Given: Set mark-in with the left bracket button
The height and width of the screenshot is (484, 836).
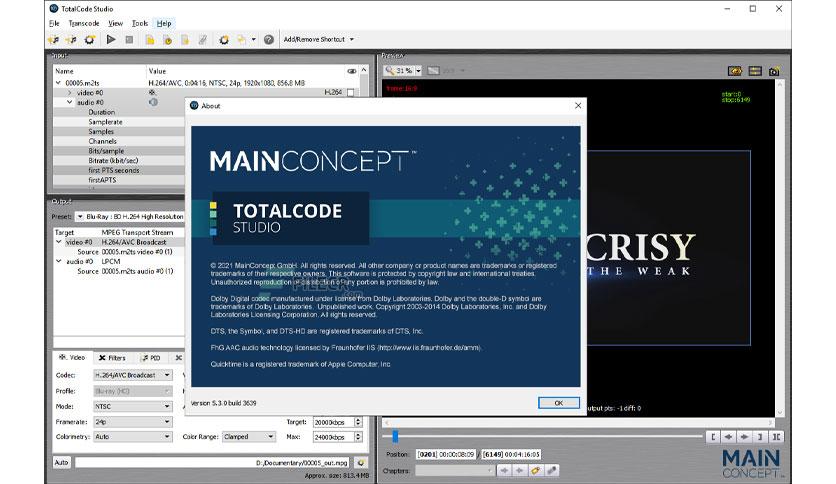Looking at the screenshot, I should (712, 437).
